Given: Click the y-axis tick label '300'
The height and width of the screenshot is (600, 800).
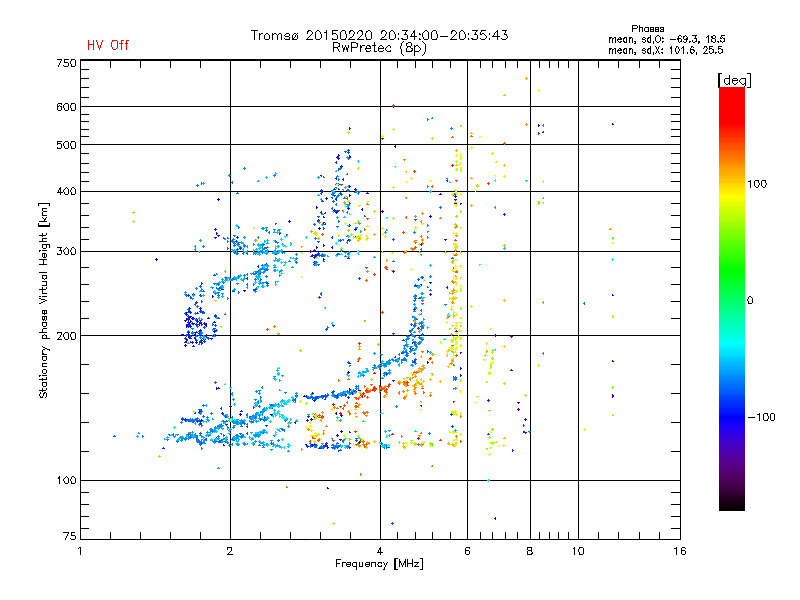Looking at the screenshot, I should [66, 252].
